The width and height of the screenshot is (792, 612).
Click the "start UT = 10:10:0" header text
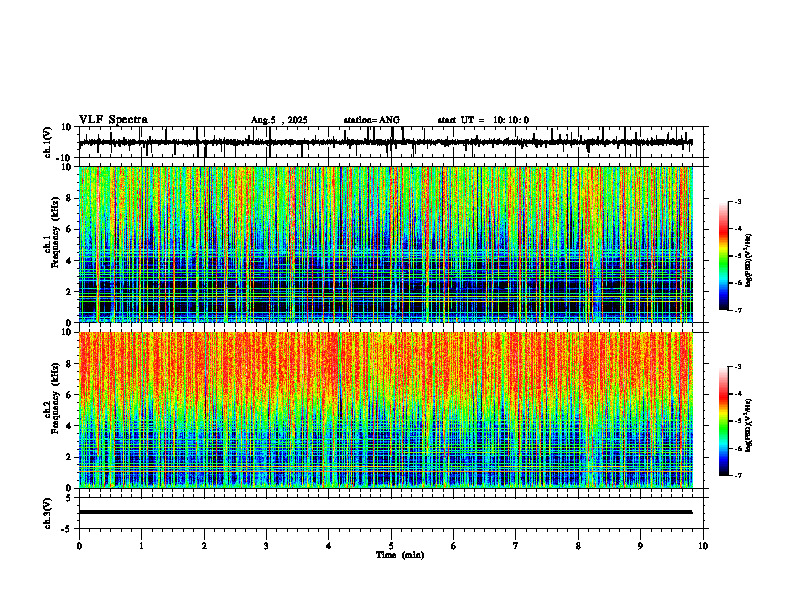(x=483, y=120)
